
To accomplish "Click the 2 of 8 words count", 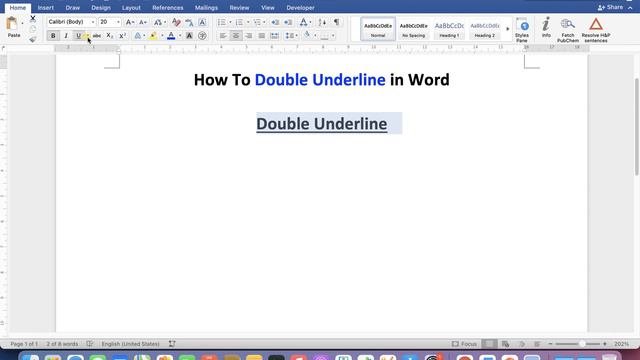I will 62,344.
